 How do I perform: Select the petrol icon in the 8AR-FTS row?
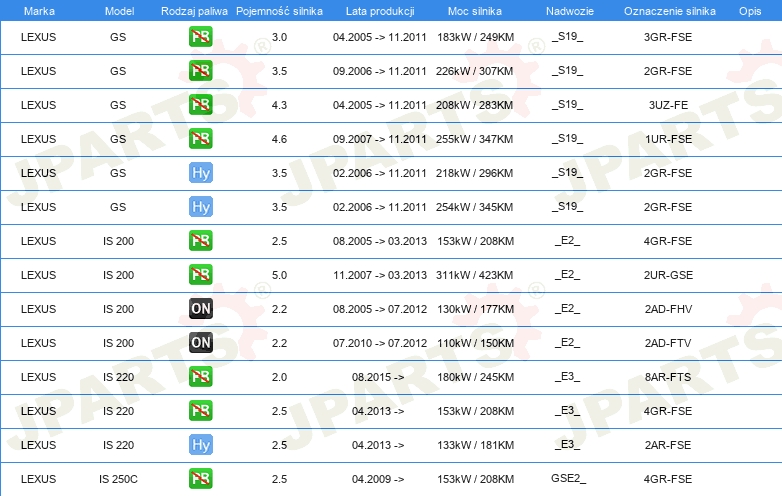pos(200,377)
